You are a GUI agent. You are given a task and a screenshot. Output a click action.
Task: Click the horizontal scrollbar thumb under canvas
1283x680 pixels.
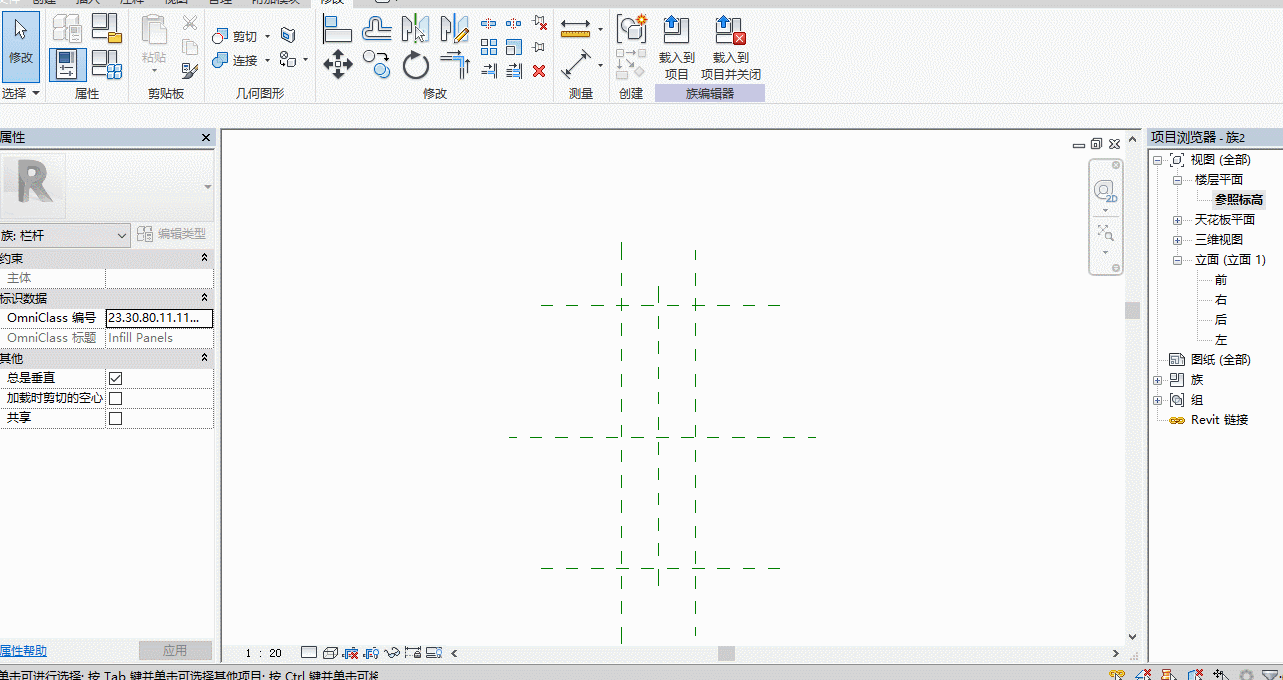[727, 653]
